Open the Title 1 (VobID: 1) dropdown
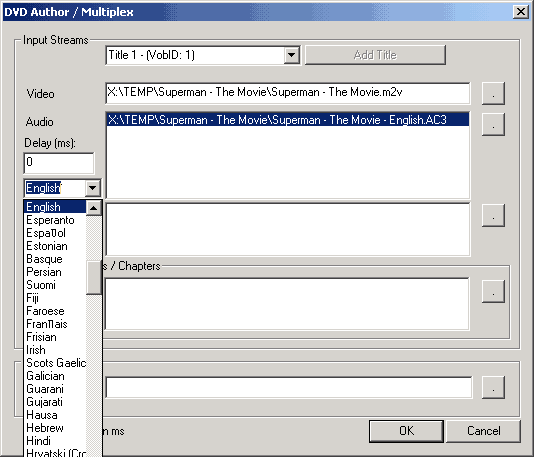 292,55
